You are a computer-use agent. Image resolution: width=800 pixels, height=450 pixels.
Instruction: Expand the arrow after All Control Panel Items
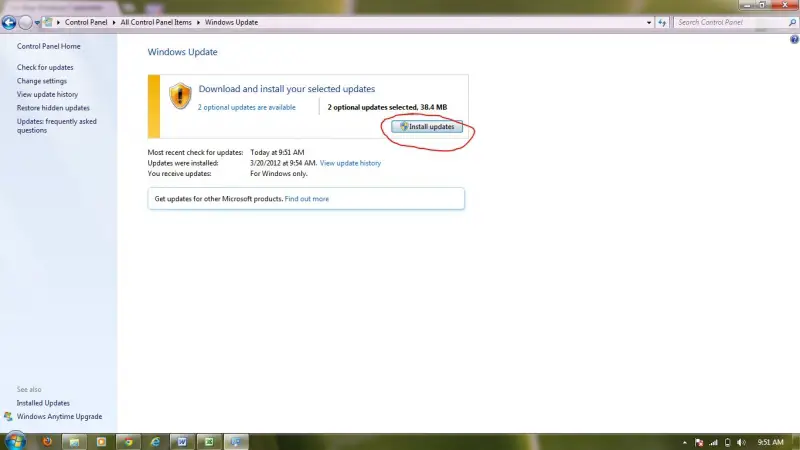coord(198,22)
